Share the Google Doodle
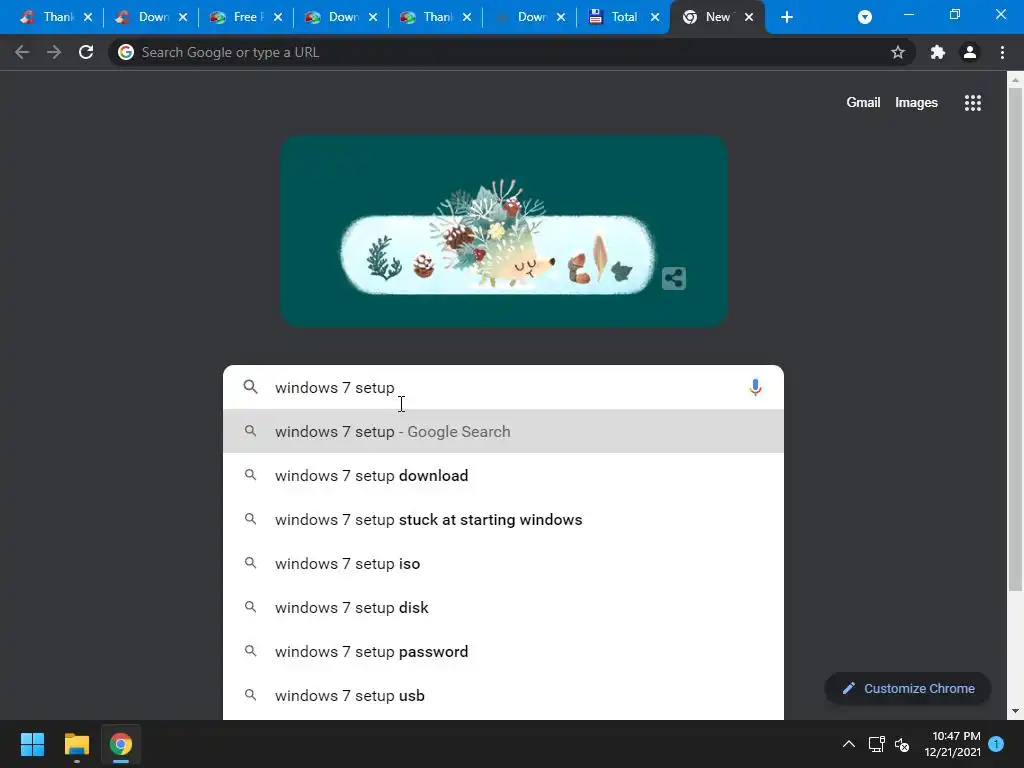Screen dimensions: 1024x768 673,278
